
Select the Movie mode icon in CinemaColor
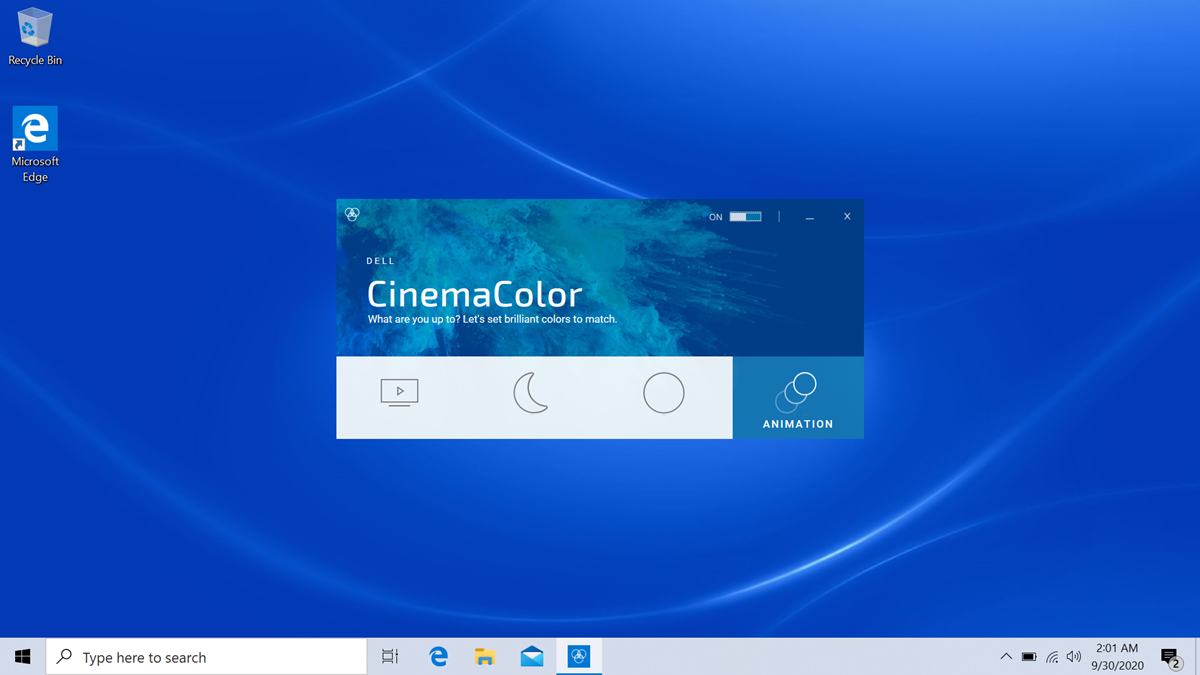click(x=400, y=393)
